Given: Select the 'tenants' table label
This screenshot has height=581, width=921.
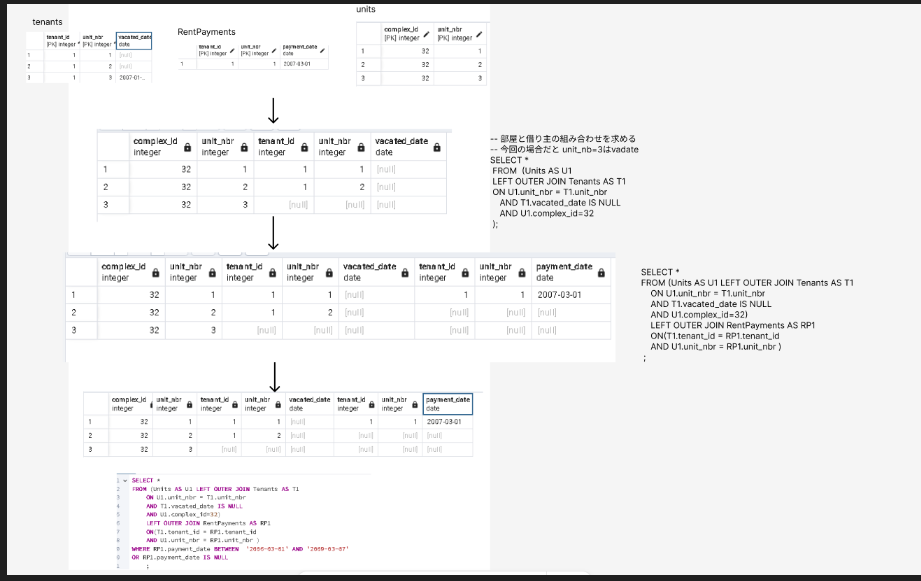Looking at the screenshot, I should click(47, 22).
